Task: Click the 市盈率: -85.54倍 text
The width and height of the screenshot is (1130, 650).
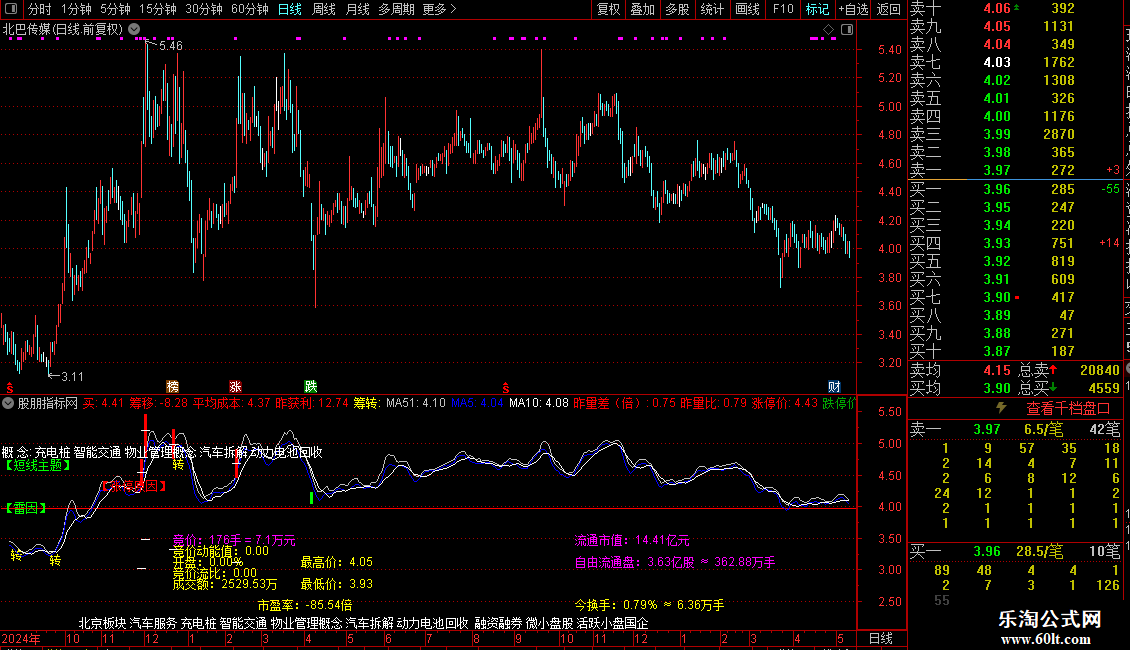Action: 305,605
